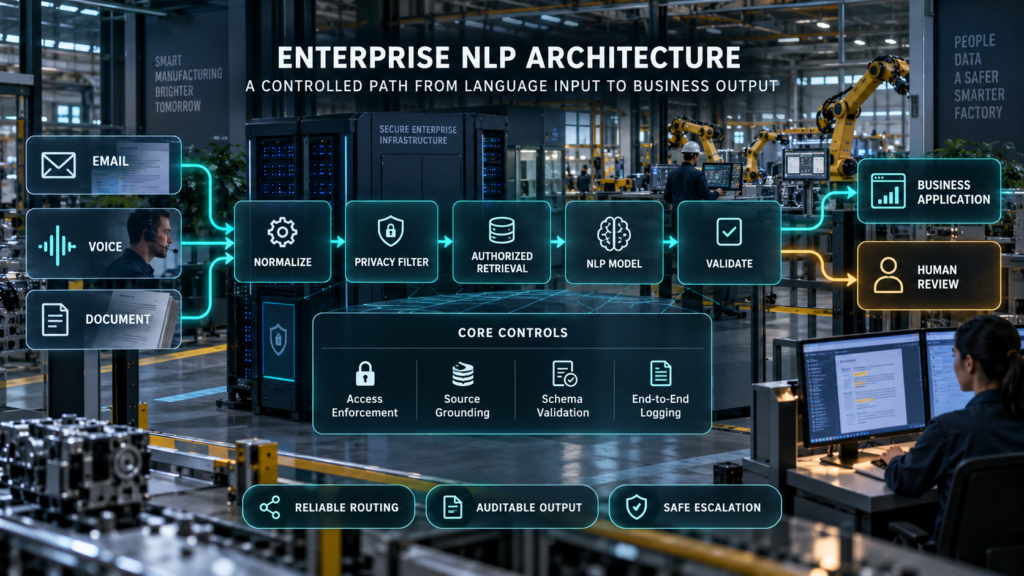1024x576 pixels.
Task: Click the Voice waveform icon
Action: click(56, 246)
